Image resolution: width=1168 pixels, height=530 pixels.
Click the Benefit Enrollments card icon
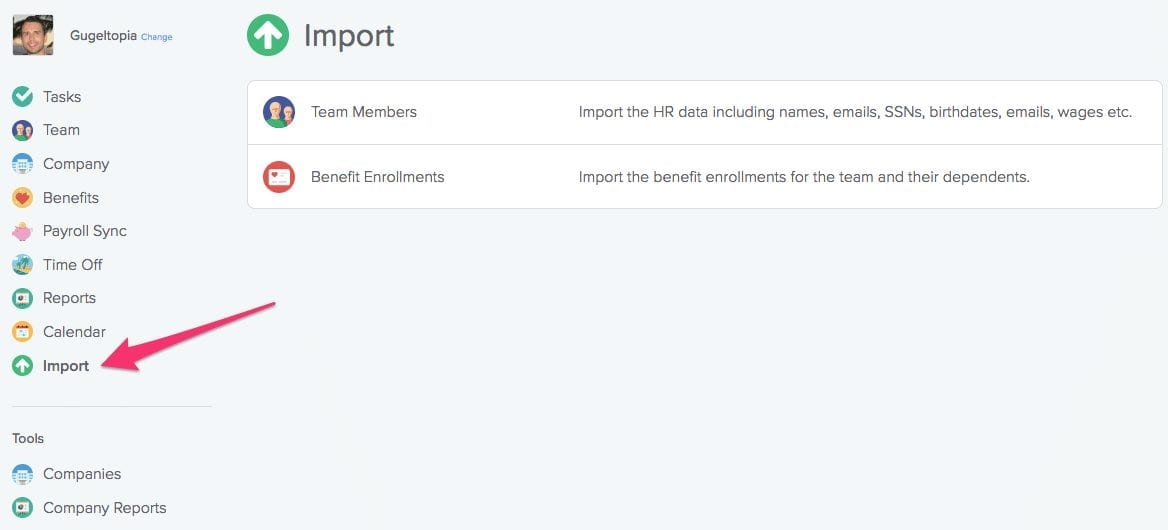[279, 177]
